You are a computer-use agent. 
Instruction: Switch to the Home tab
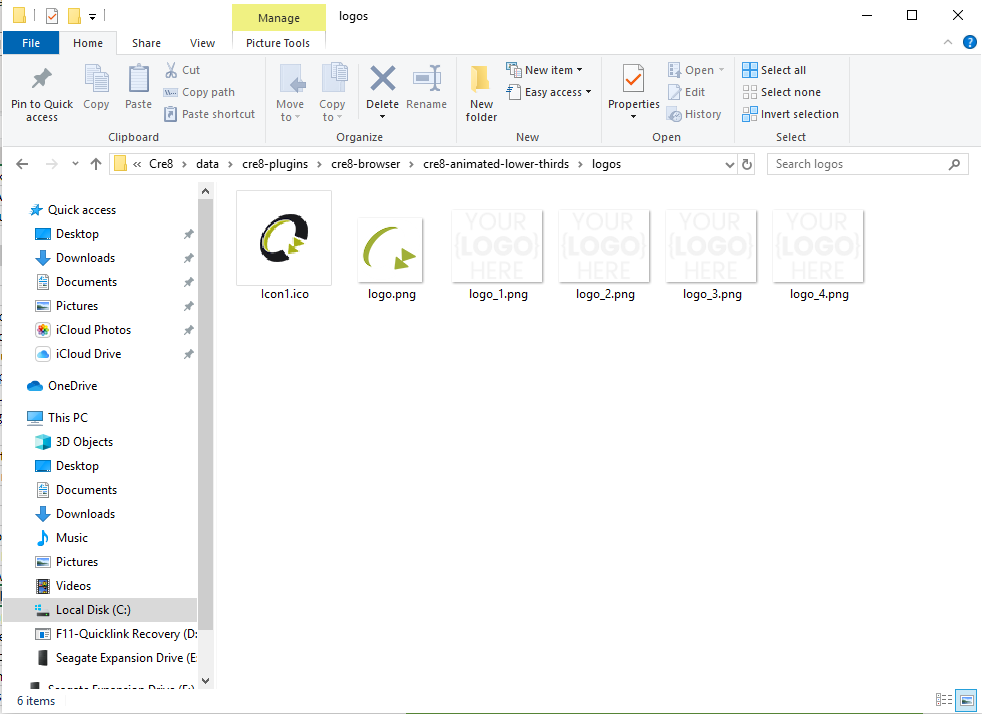[x=88, y=43]
